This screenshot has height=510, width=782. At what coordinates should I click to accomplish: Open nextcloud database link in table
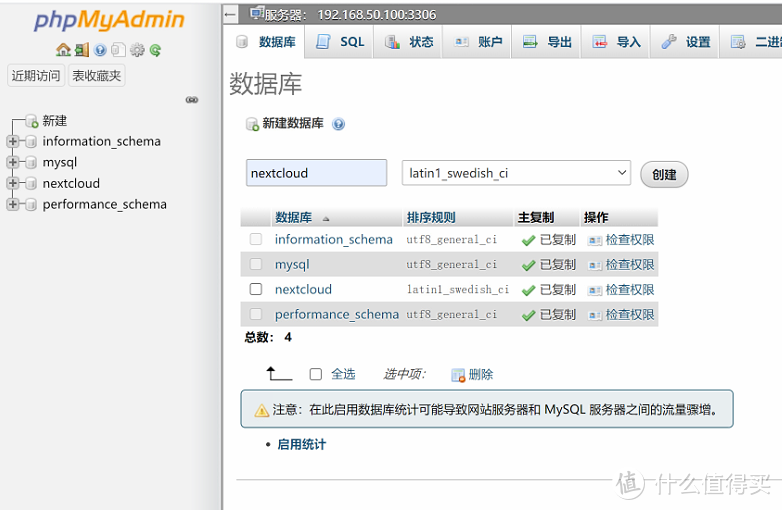click(303, 290)
